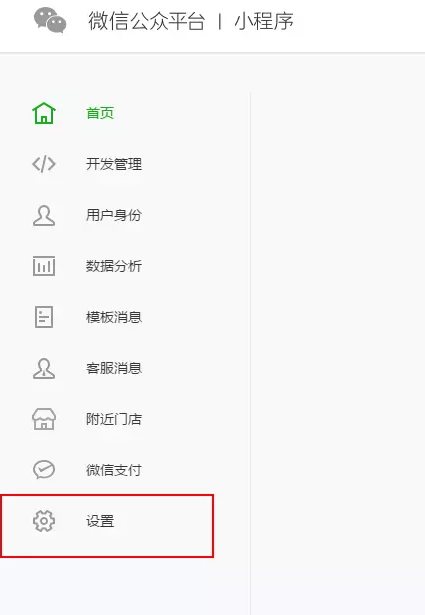The height and width of the screenshot is (615, 425).
Task: Open the 模板消息 page
Action: [114, 317]
